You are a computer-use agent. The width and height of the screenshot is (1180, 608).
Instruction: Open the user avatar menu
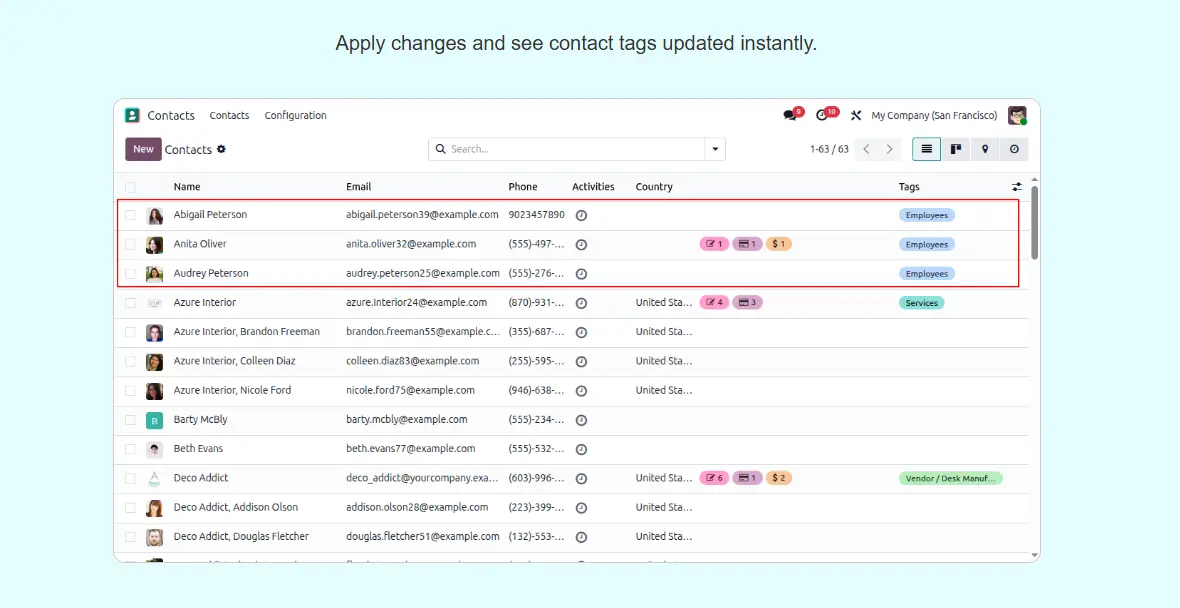coord(1017,115)
